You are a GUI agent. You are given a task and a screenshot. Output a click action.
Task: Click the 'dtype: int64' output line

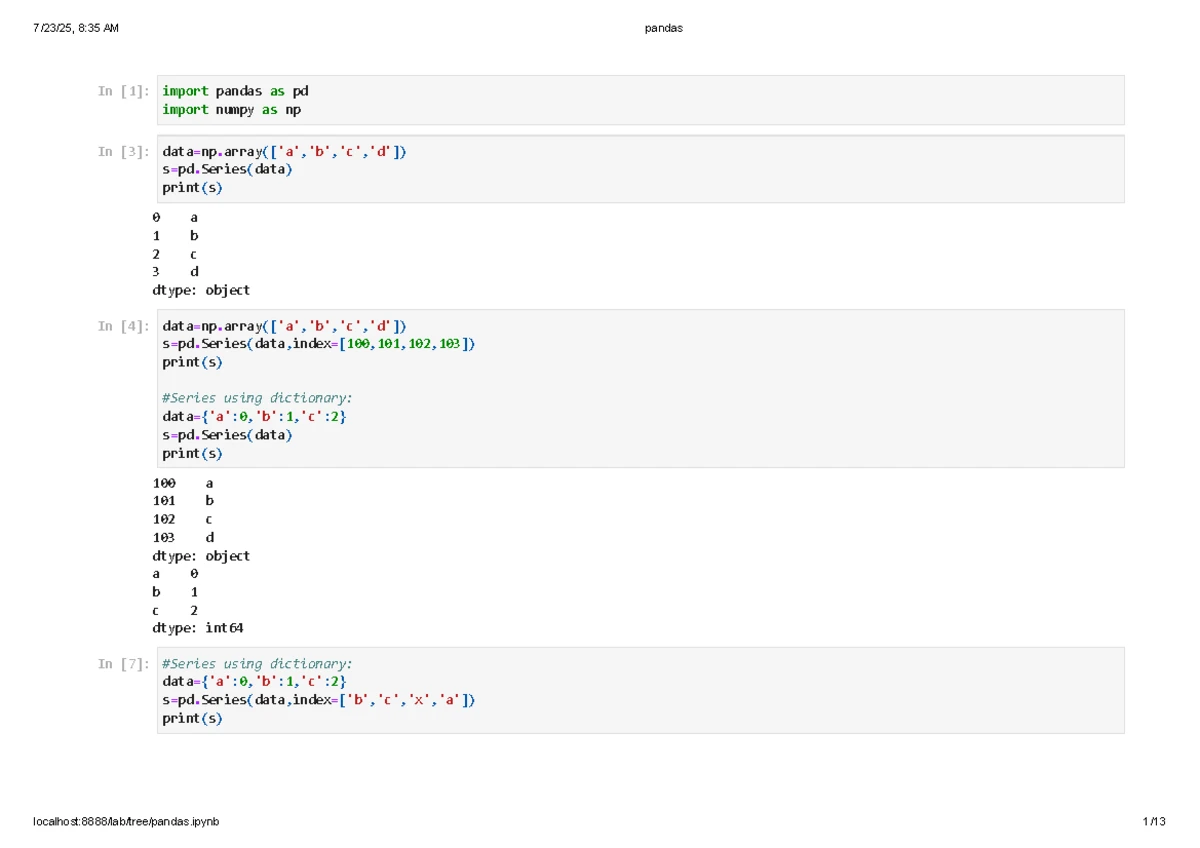pyautogui.click(x=198, y=628)
